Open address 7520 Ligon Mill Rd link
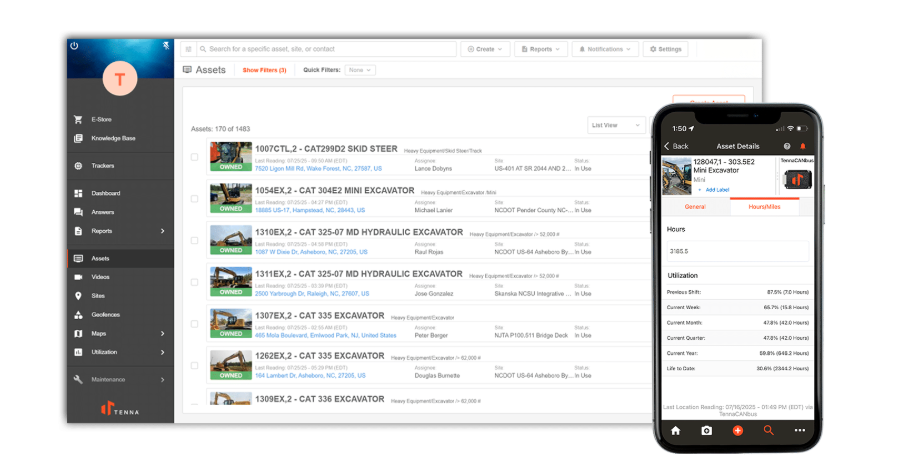 [x=318, y=169]
